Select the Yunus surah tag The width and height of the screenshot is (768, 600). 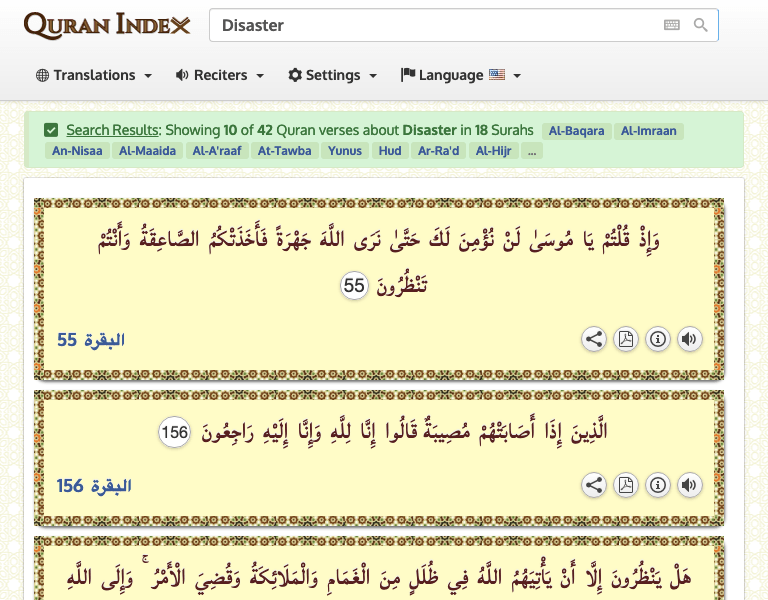(345, 150)
